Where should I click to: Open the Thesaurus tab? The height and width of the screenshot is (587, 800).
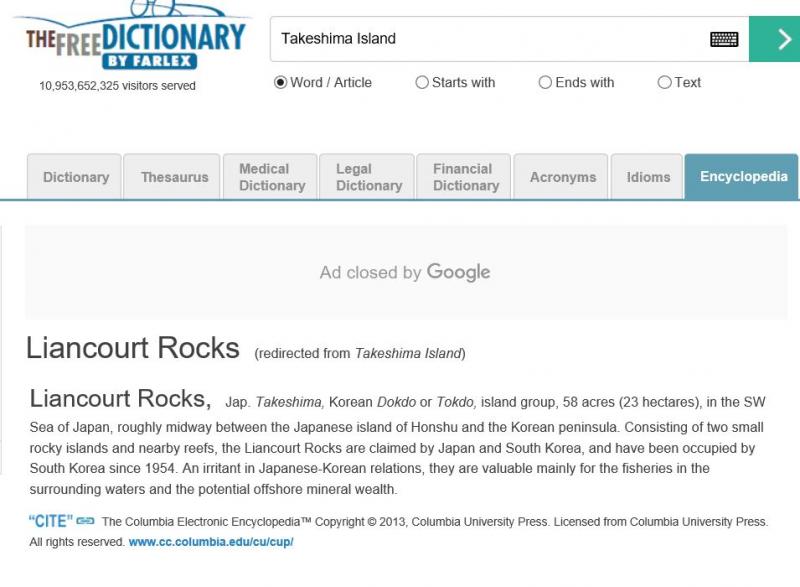click(174, 177)
